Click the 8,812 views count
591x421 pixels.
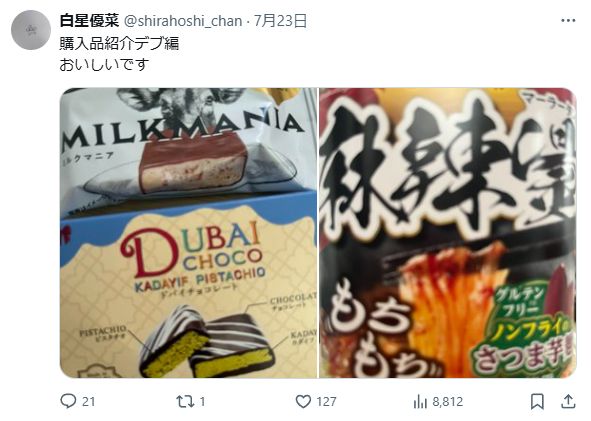tap(447, 402)
